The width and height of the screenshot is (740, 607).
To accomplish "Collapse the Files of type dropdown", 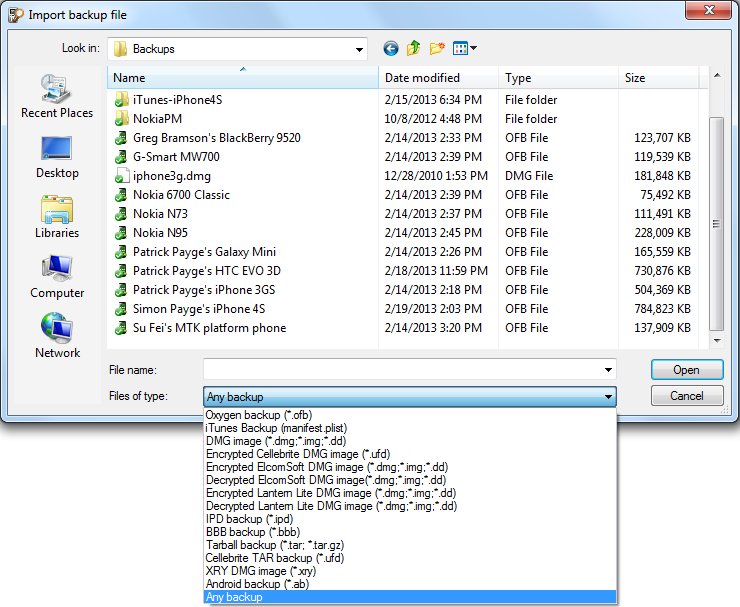I will (608, 397).
